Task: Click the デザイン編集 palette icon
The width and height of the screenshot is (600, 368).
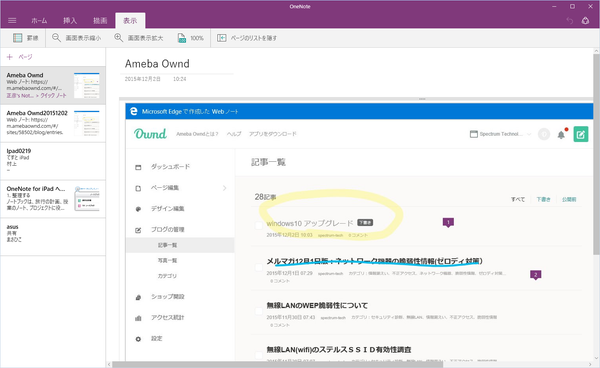Action: tap(138, 209)
